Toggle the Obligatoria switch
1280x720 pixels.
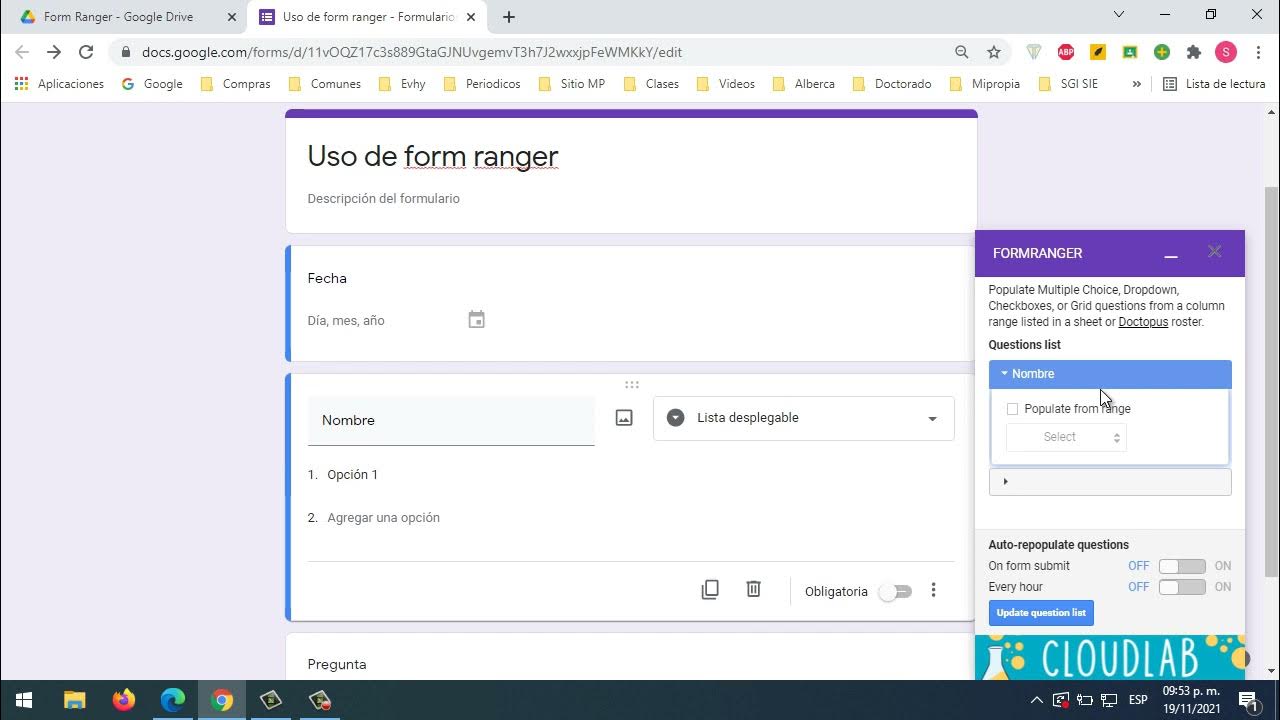(x=895, y=591)
